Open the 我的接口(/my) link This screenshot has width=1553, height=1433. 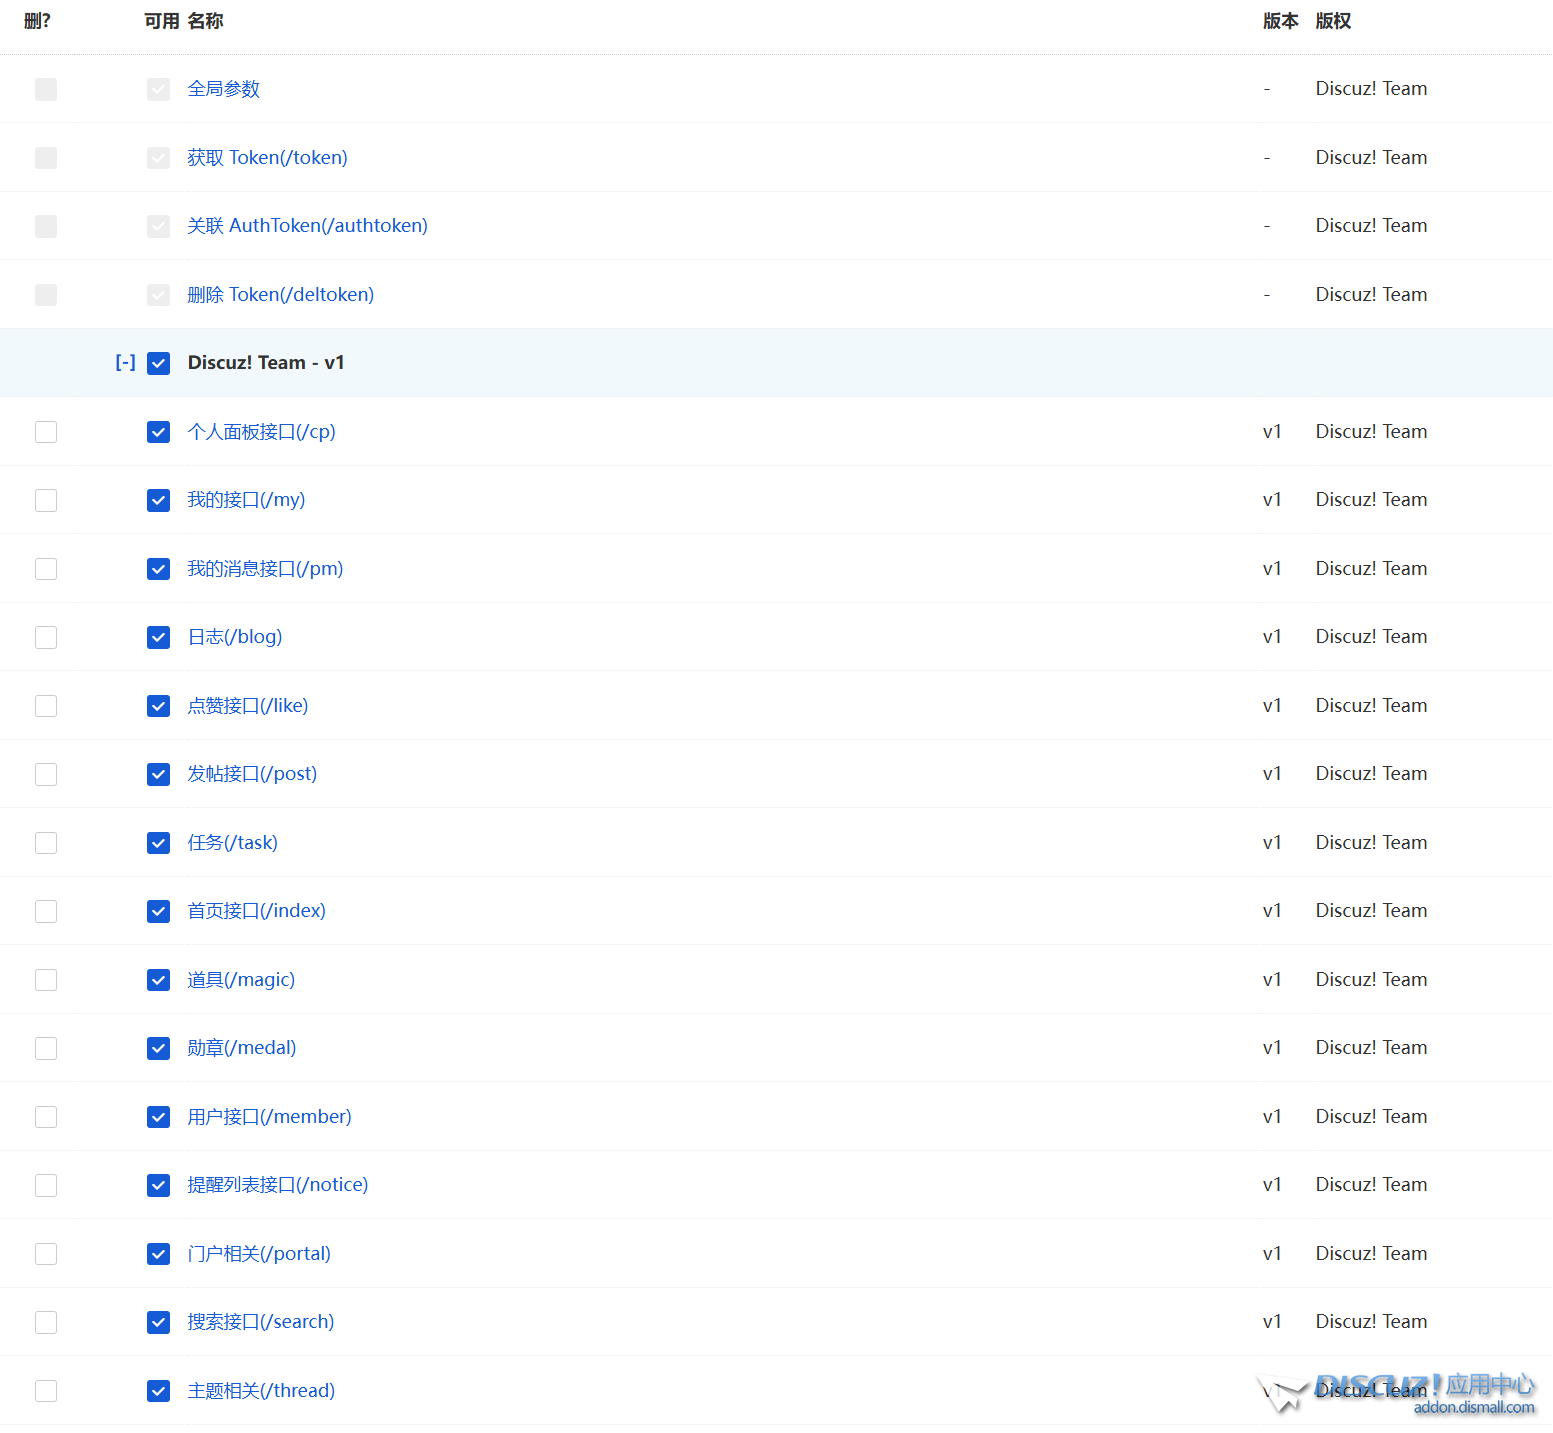pos(247,500)
